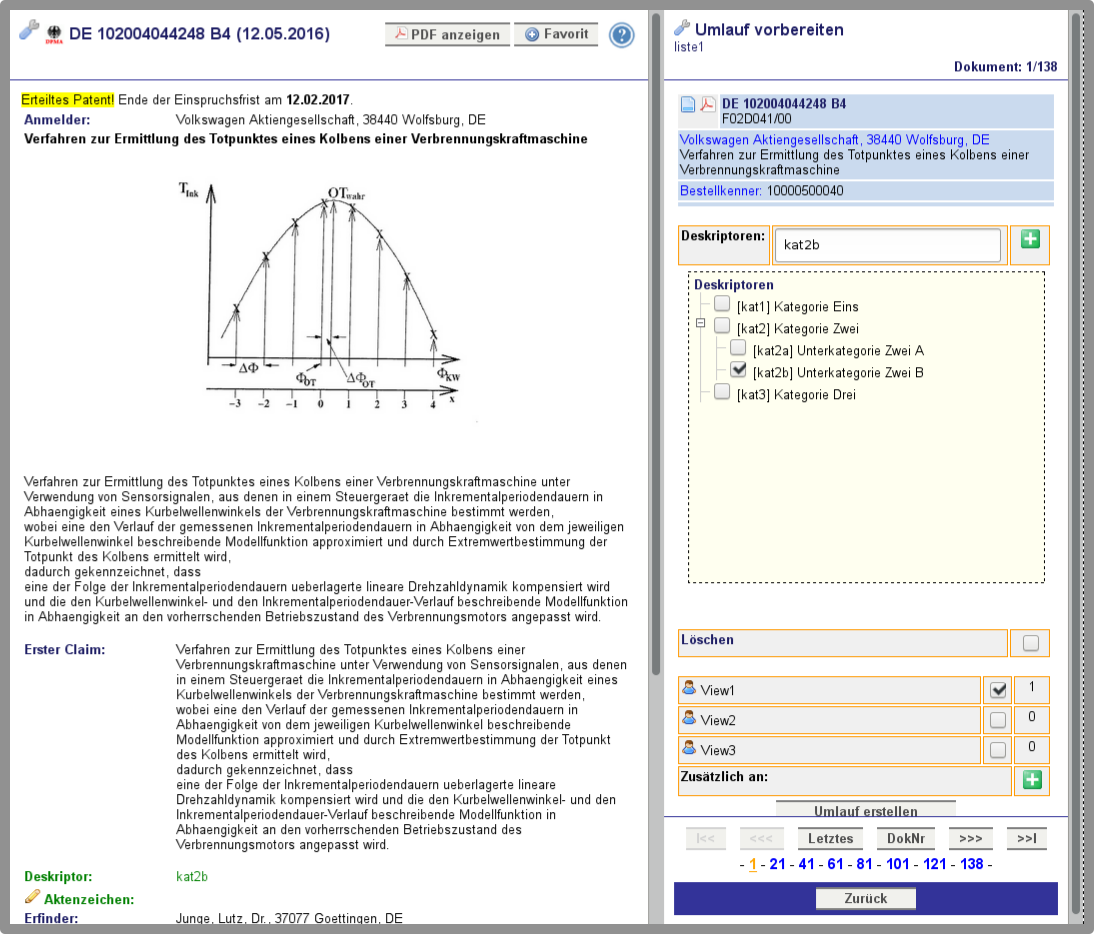Click the user icon of View2
Image resolution: width=1094 pixels, height=934 pixels.
tap(689, 718)
